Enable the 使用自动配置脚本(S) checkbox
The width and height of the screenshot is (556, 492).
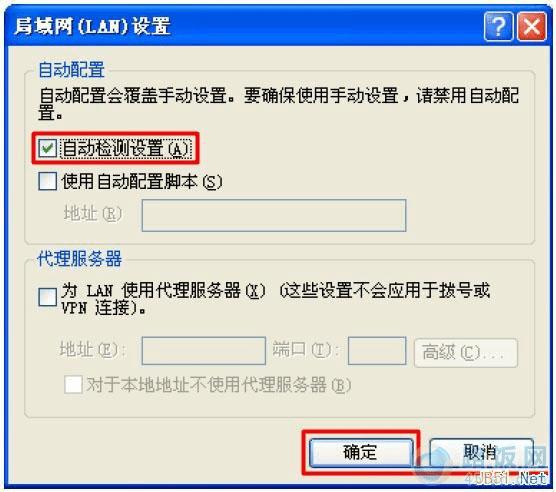(x=48, y=181)
